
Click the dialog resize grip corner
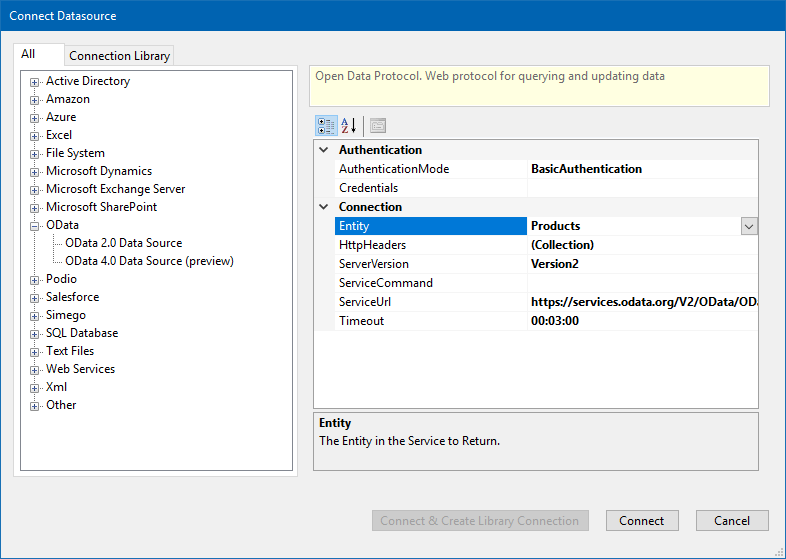[x=779, y=552]
